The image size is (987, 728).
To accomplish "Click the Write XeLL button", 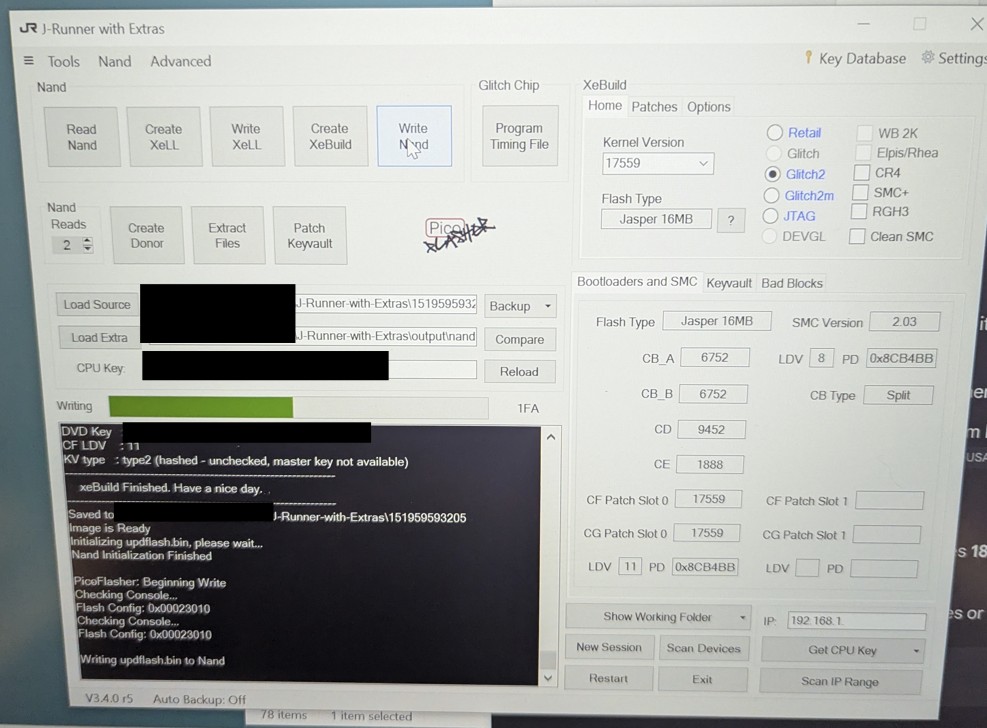I will (x=246, y=137).
